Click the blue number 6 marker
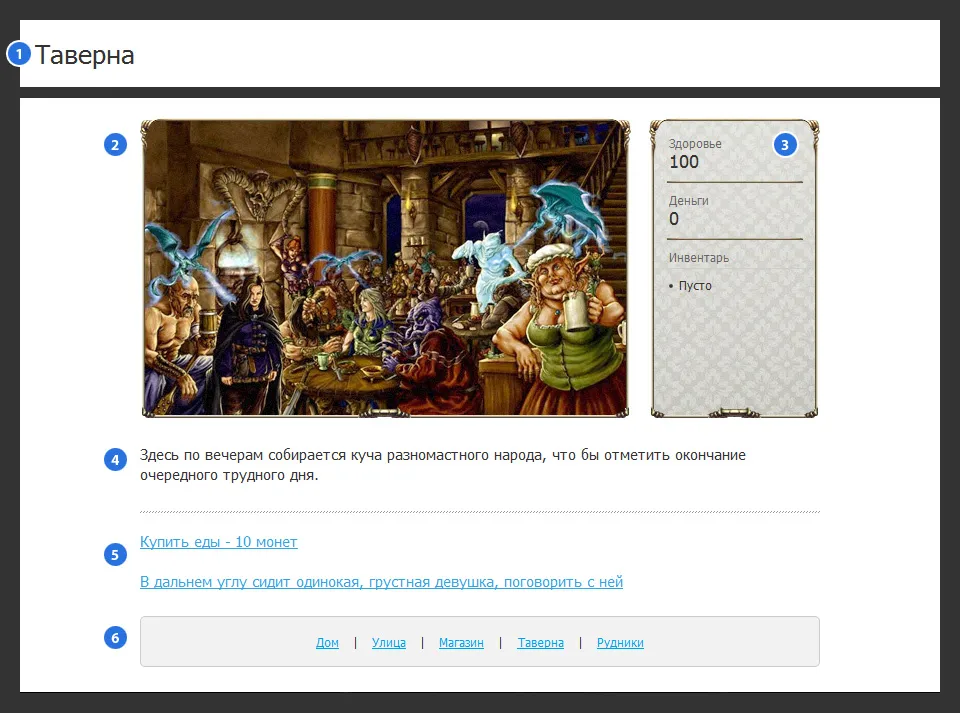The height and width of the screenshot is (713, 960). pos(115,637)
